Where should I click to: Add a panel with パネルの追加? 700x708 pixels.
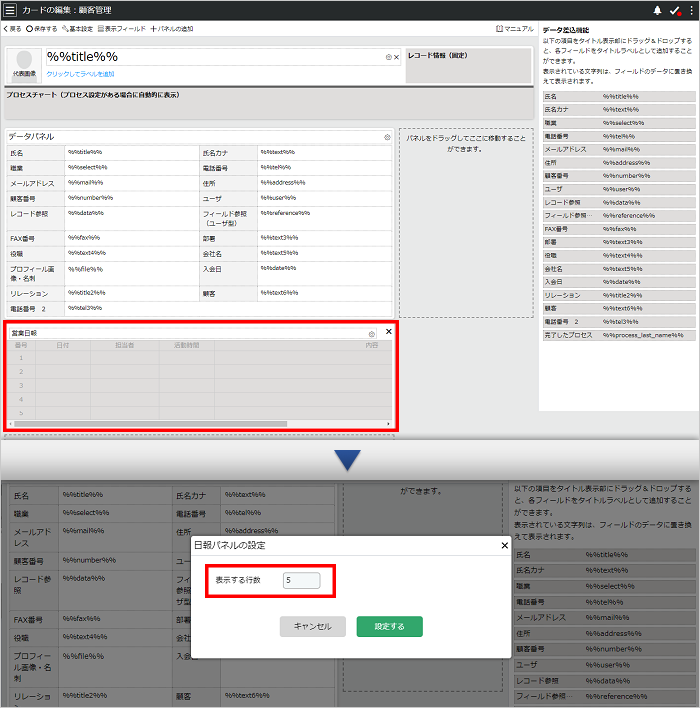tap(172, 29)
